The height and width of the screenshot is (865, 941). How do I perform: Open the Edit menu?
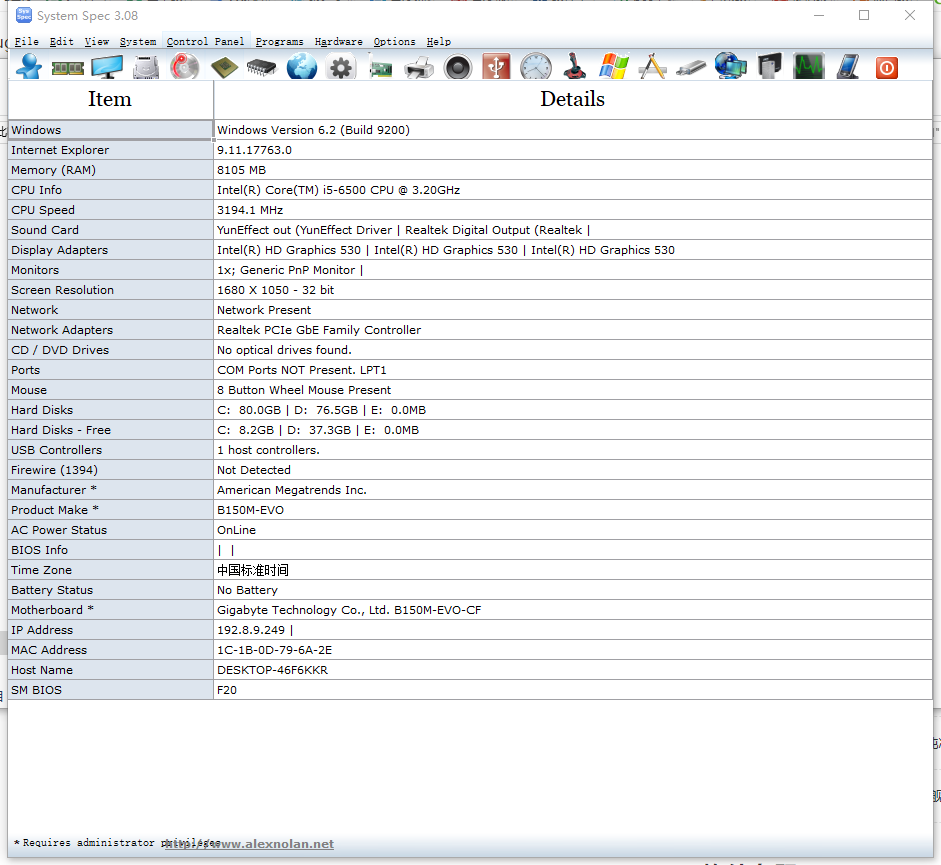pos(61,41)
